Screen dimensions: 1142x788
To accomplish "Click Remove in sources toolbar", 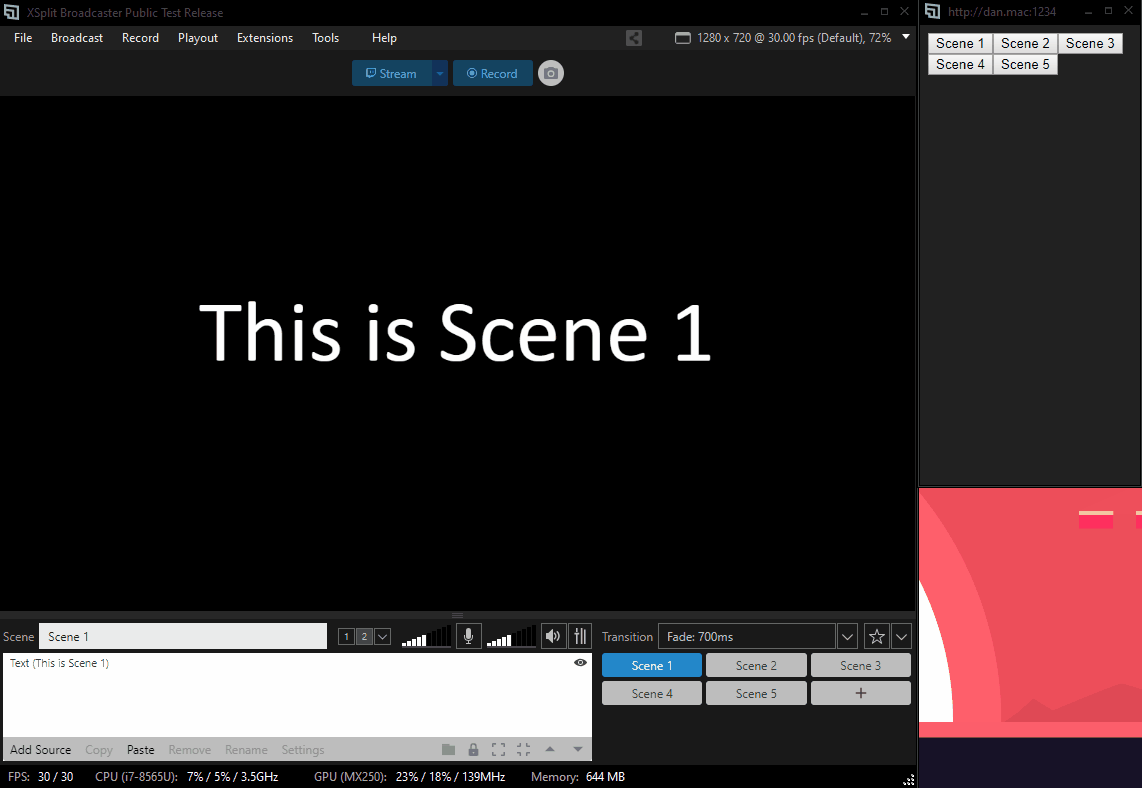I will 189,749.
